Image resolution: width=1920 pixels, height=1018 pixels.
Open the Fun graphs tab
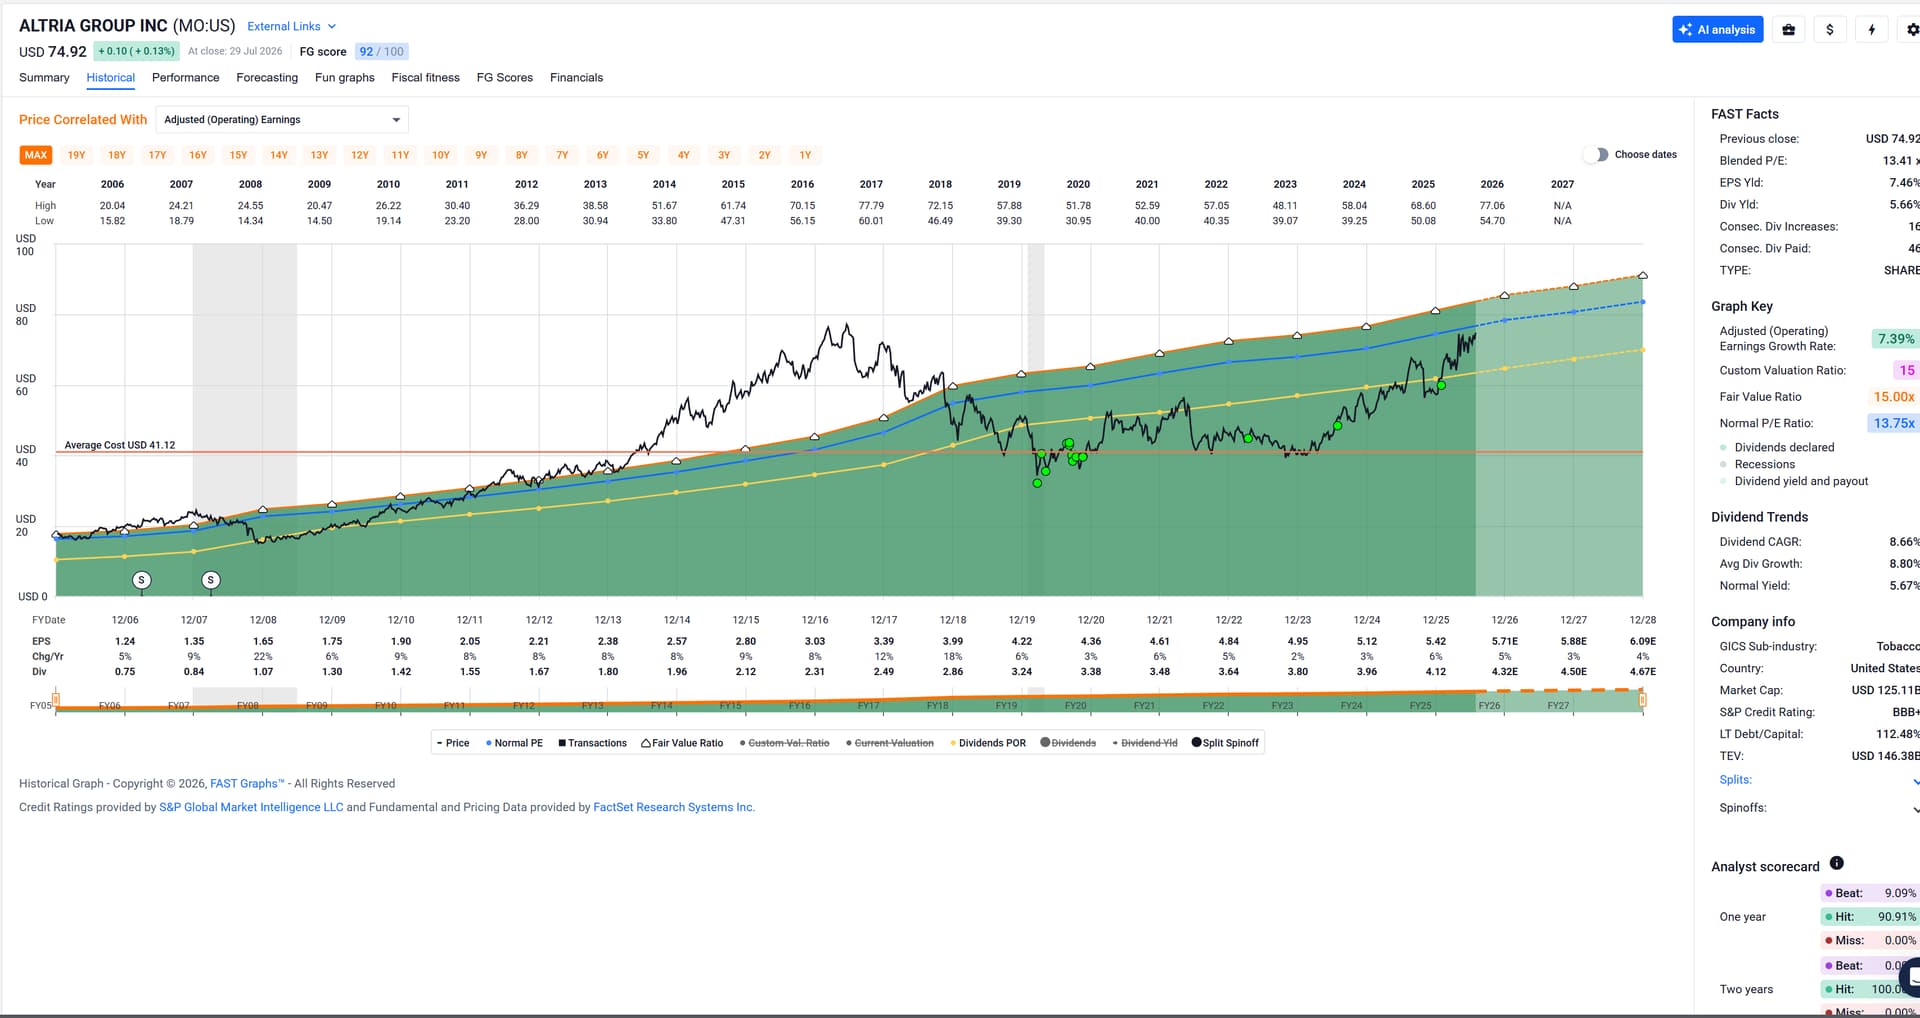345,78
